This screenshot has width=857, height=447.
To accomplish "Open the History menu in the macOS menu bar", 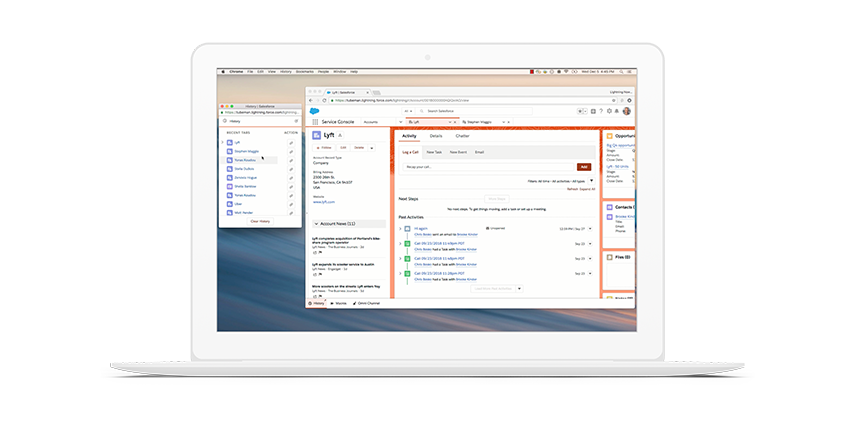I will pos(286,72).
